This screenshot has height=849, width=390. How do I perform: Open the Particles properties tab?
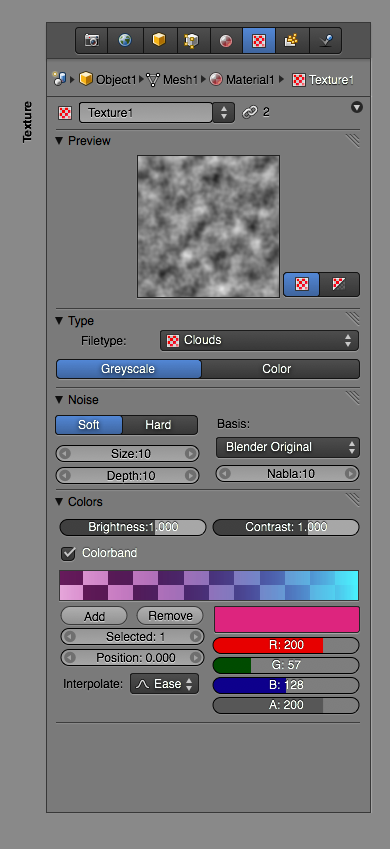[x=292, y=41]
